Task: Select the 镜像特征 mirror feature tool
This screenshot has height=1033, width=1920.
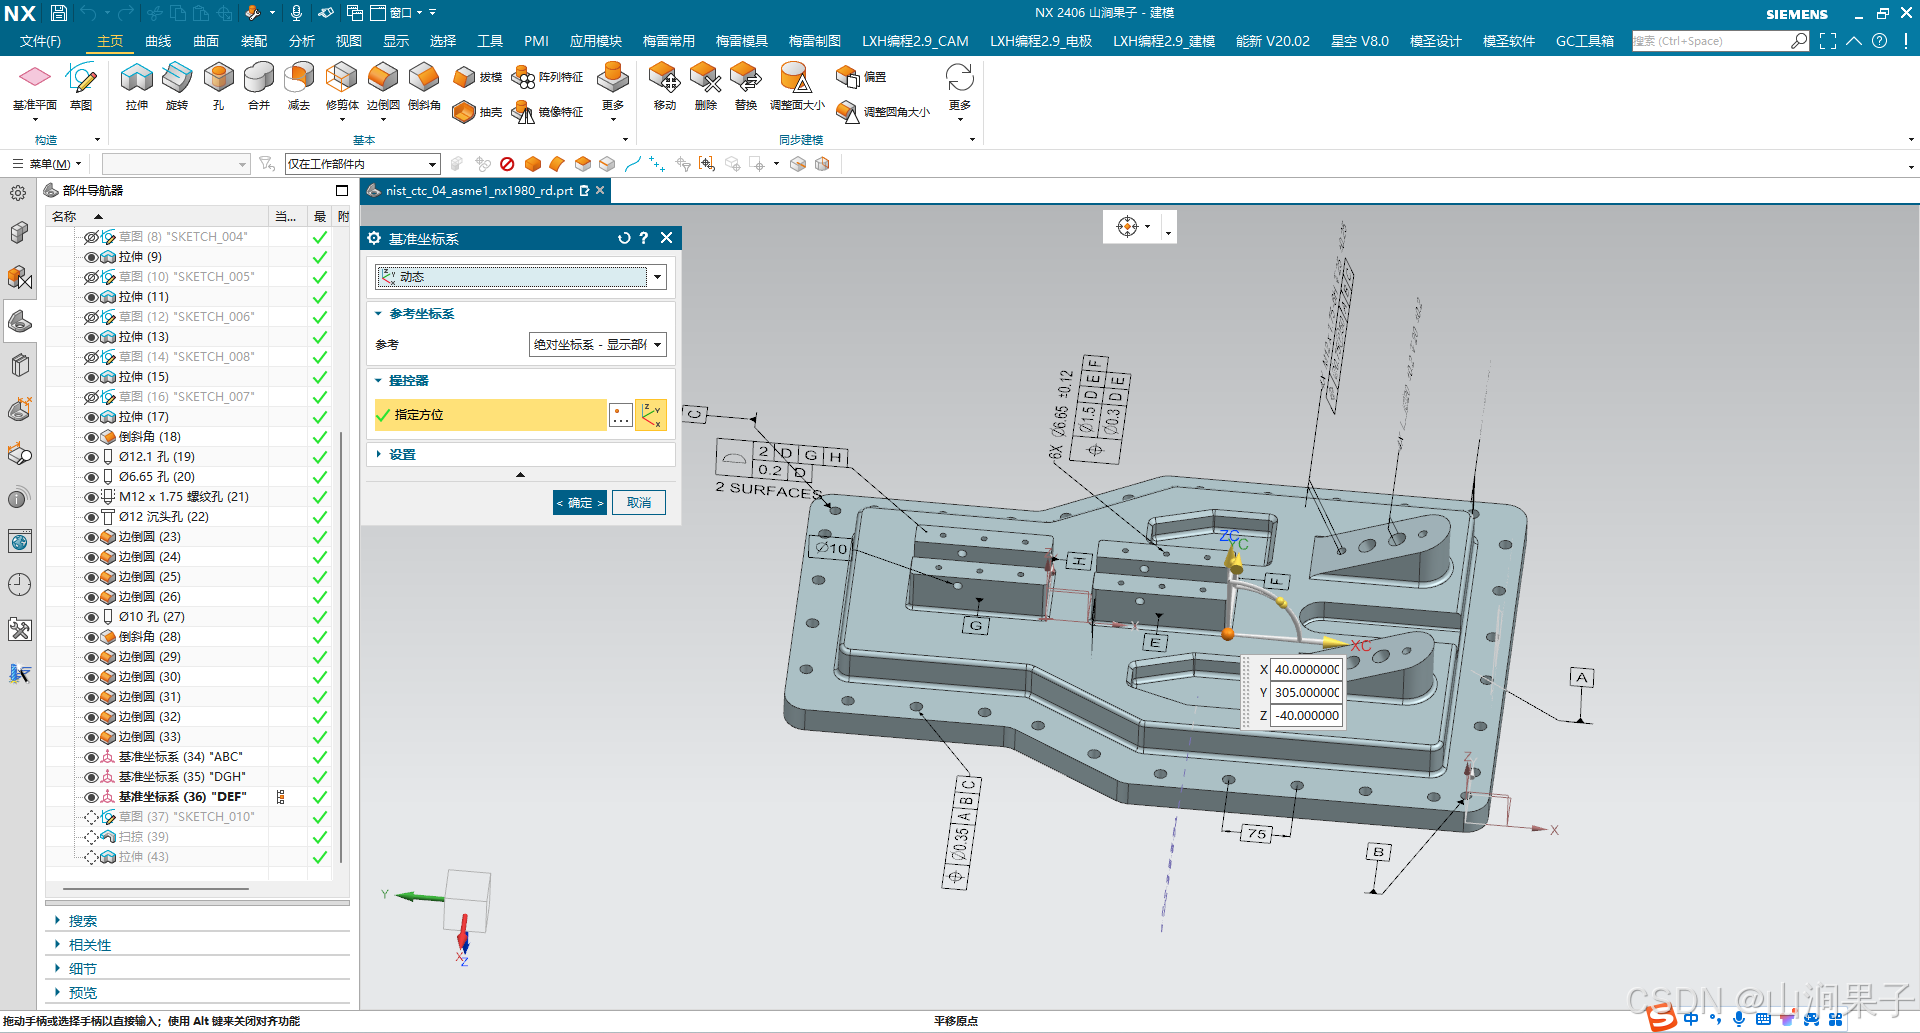Action: coord(547,112)
